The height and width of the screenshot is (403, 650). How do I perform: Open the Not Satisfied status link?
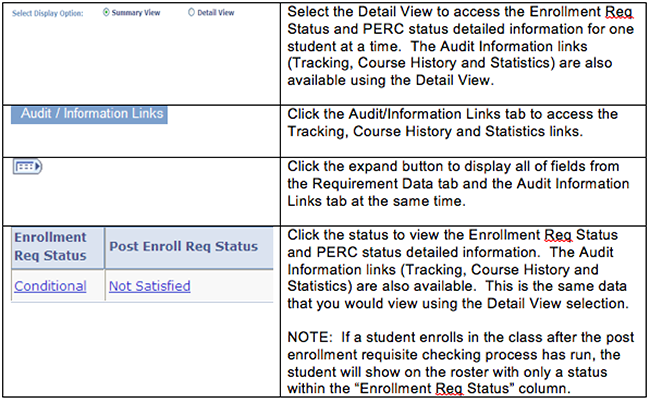[150, 286]
